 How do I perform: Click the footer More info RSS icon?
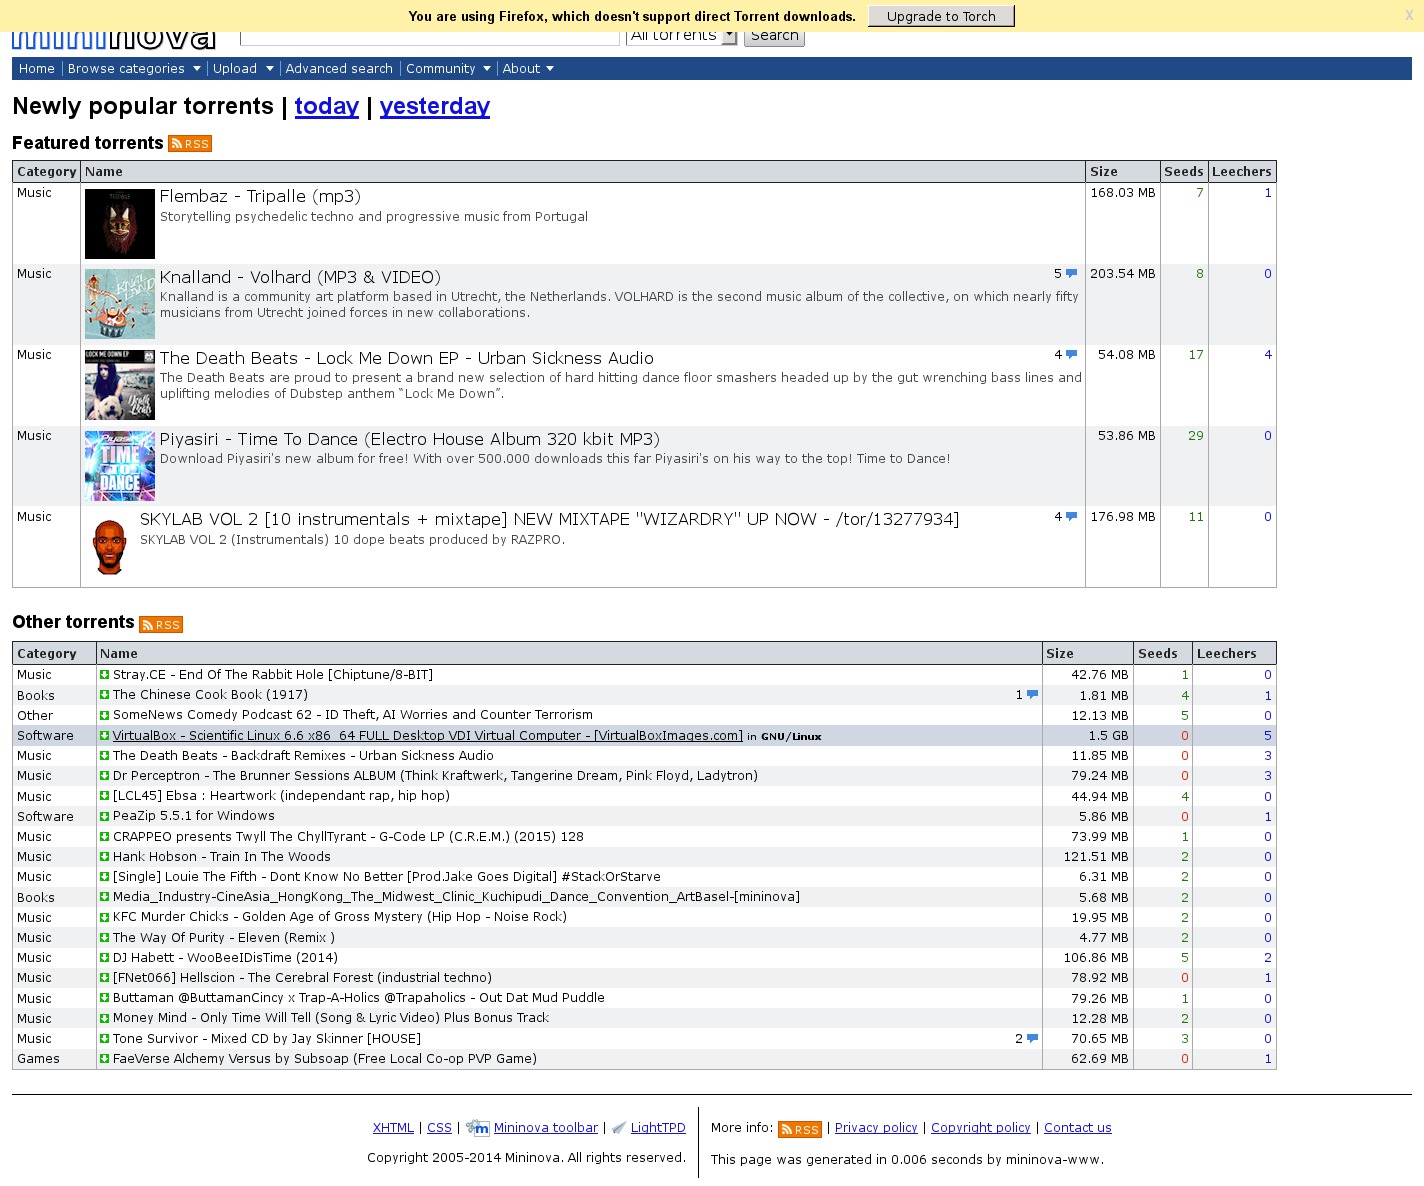click(x=800, y=1129)
